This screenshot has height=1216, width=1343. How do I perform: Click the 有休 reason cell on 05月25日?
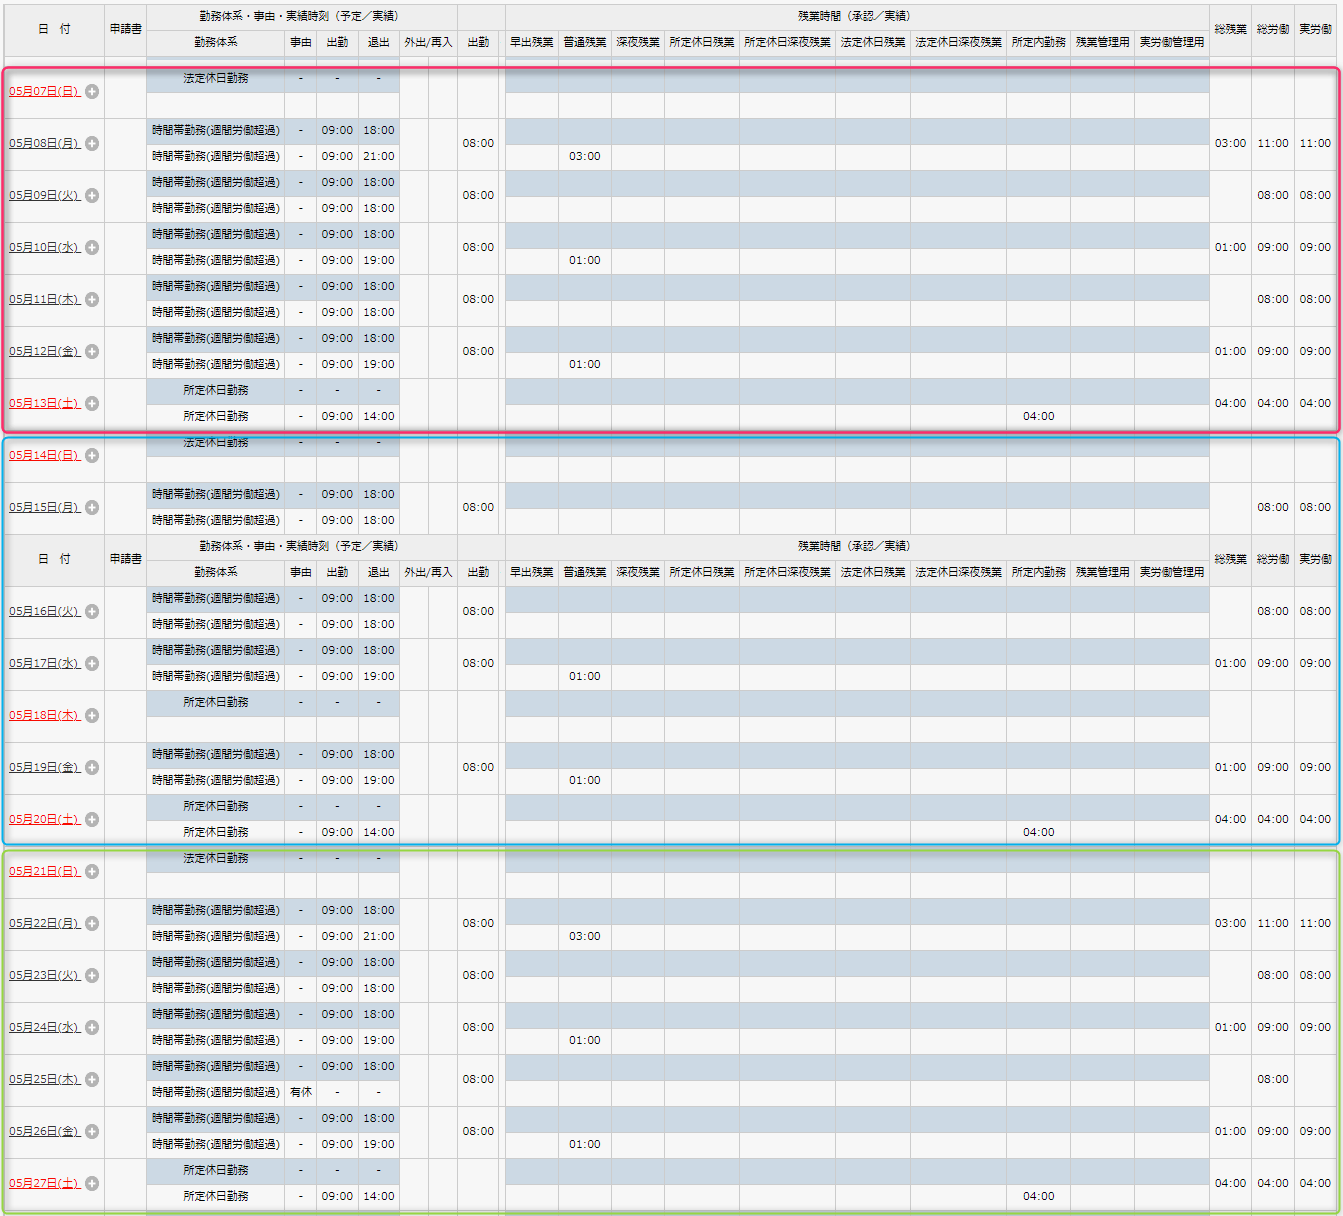300,1093
